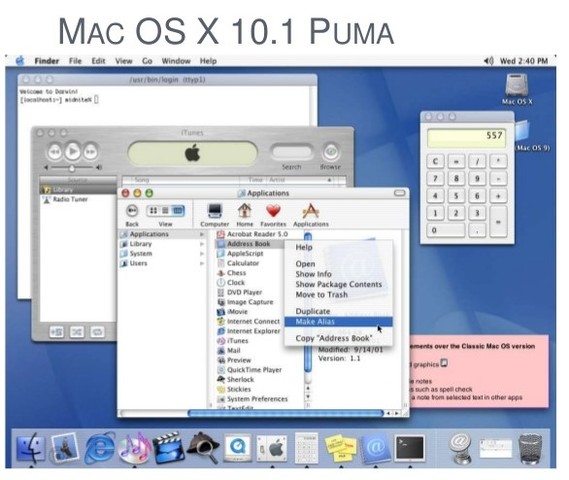
Task: Launch iMovie clapperboard in the dock
Action: pos(168,448)
